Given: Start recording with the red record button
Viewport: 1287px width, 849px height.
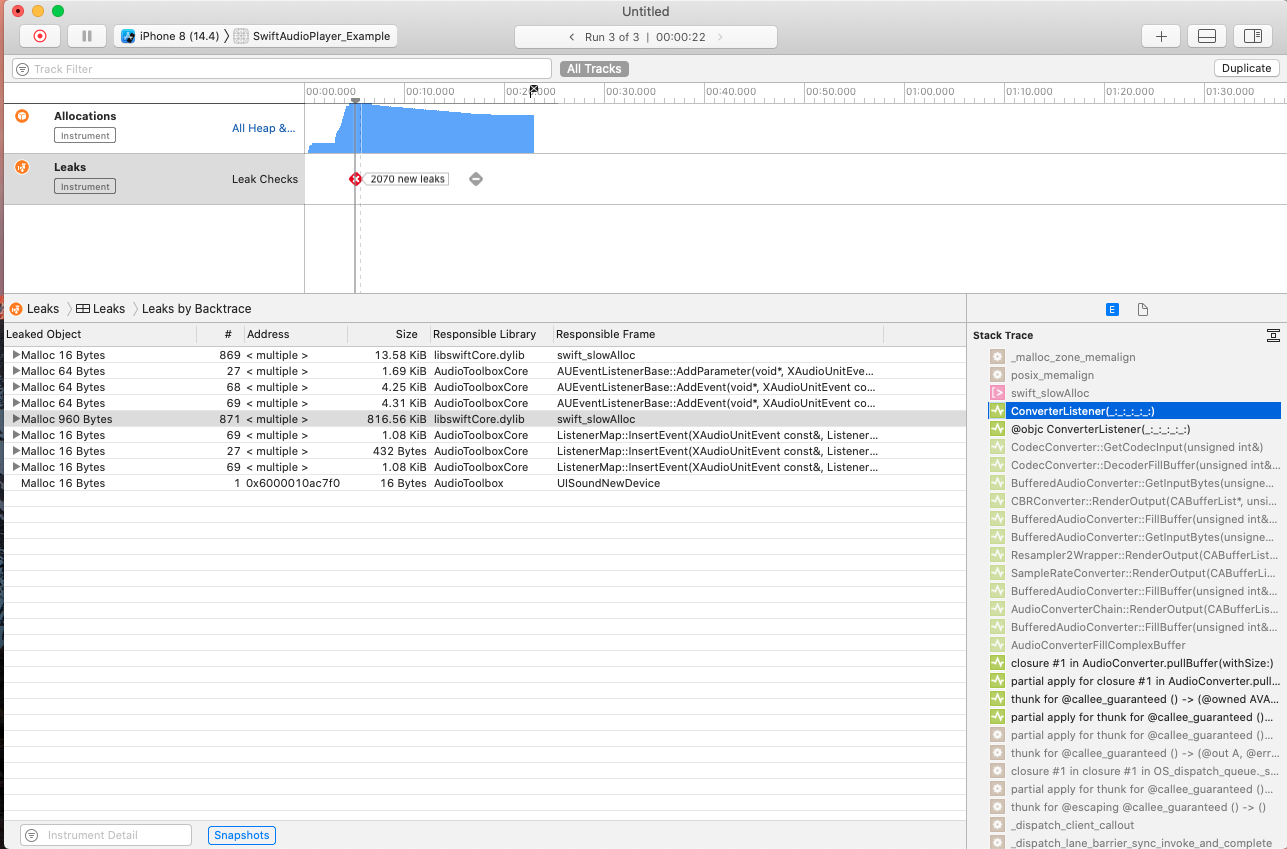Looking at the screenshot, I should 40,36.
